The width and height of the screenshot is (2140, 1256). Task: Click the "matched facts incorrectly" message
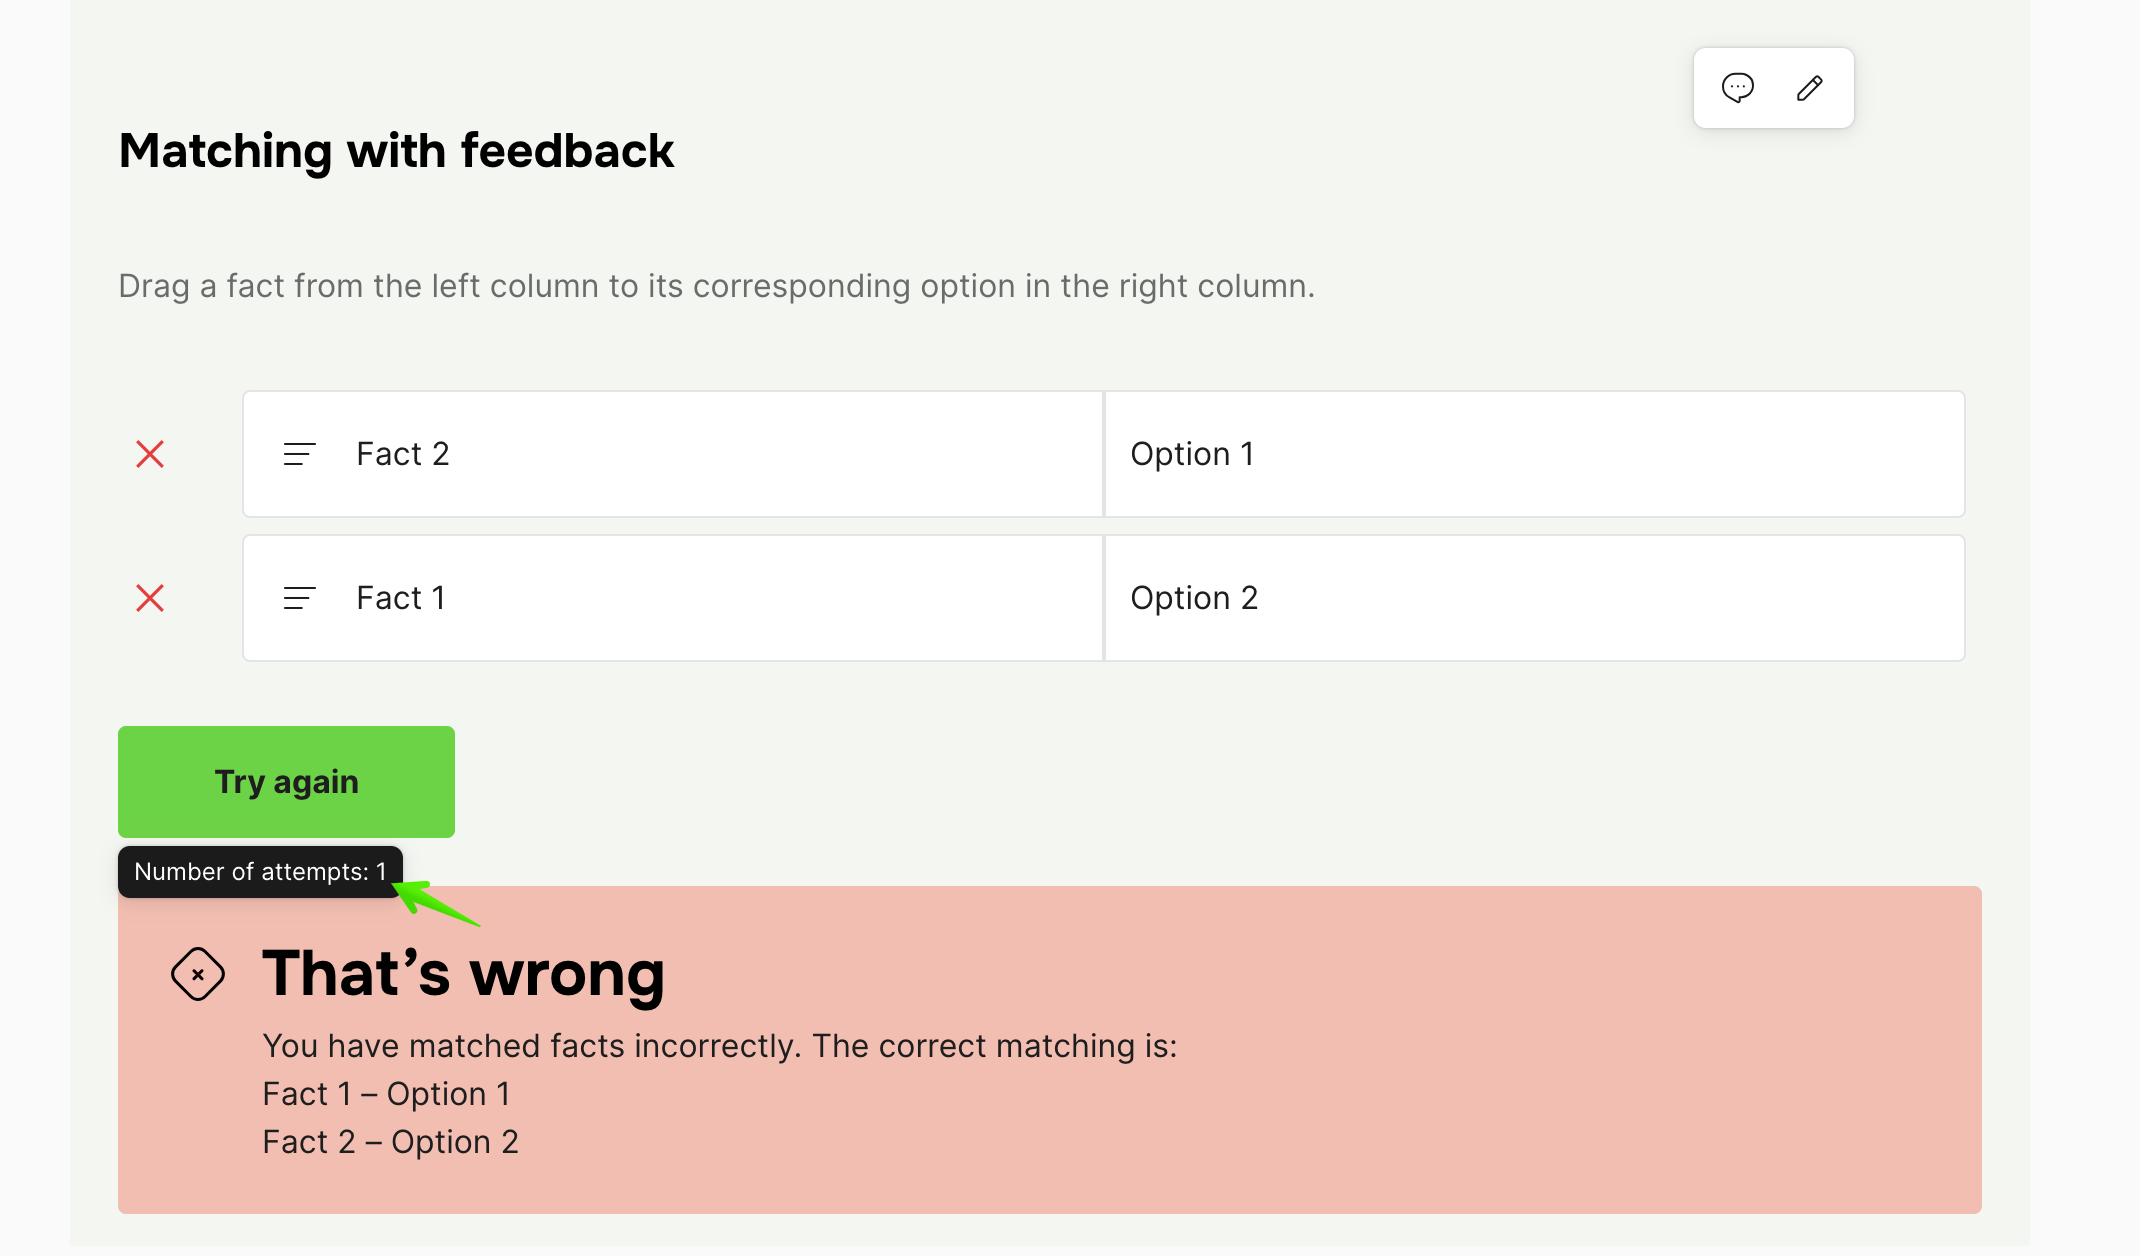pyautogui.click(x=720, y=1046)
